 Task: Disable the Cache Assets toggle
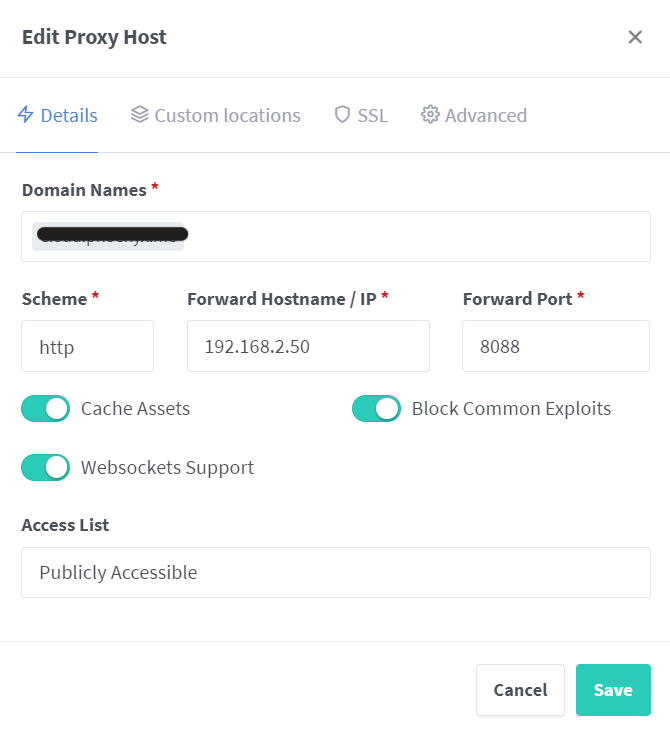click(45, 408)
